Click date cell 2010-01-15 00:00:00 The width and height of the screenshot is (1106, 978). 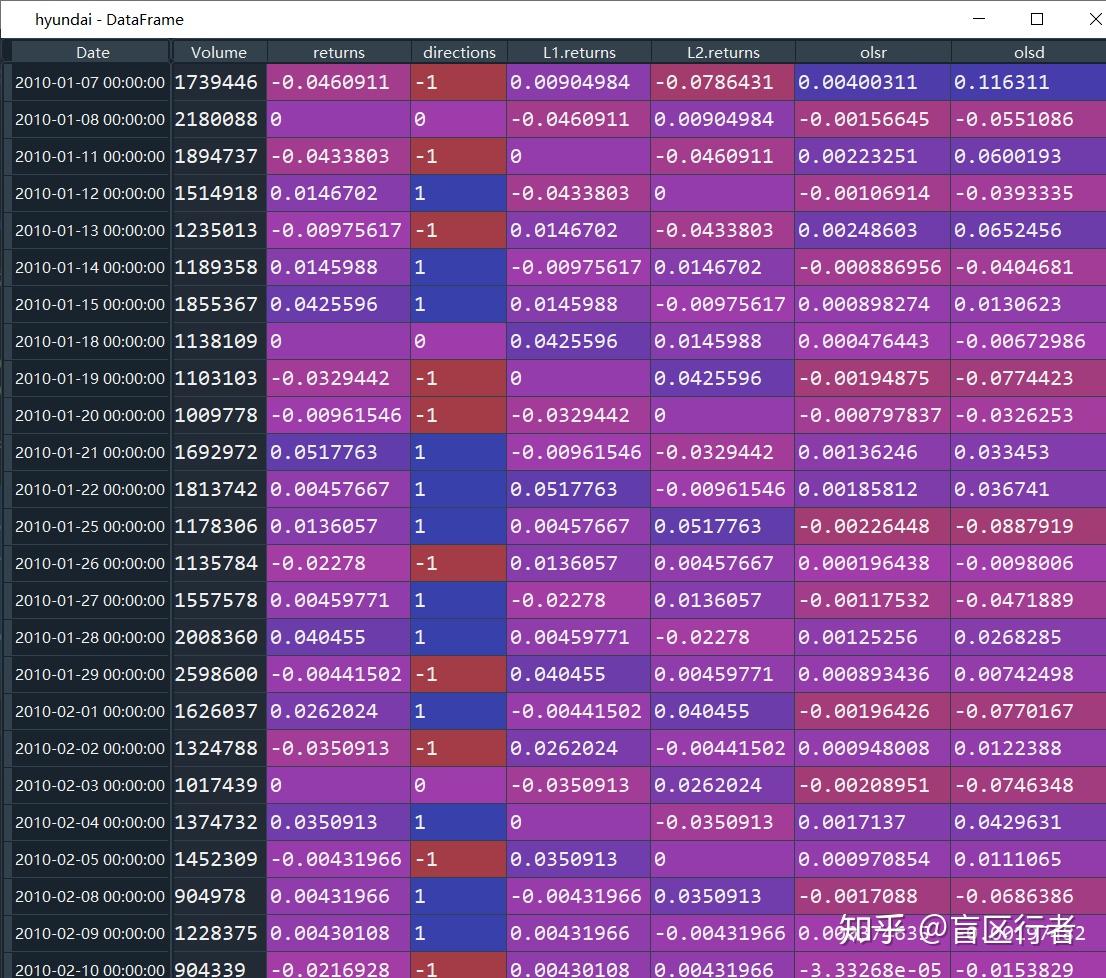point(90,305)
